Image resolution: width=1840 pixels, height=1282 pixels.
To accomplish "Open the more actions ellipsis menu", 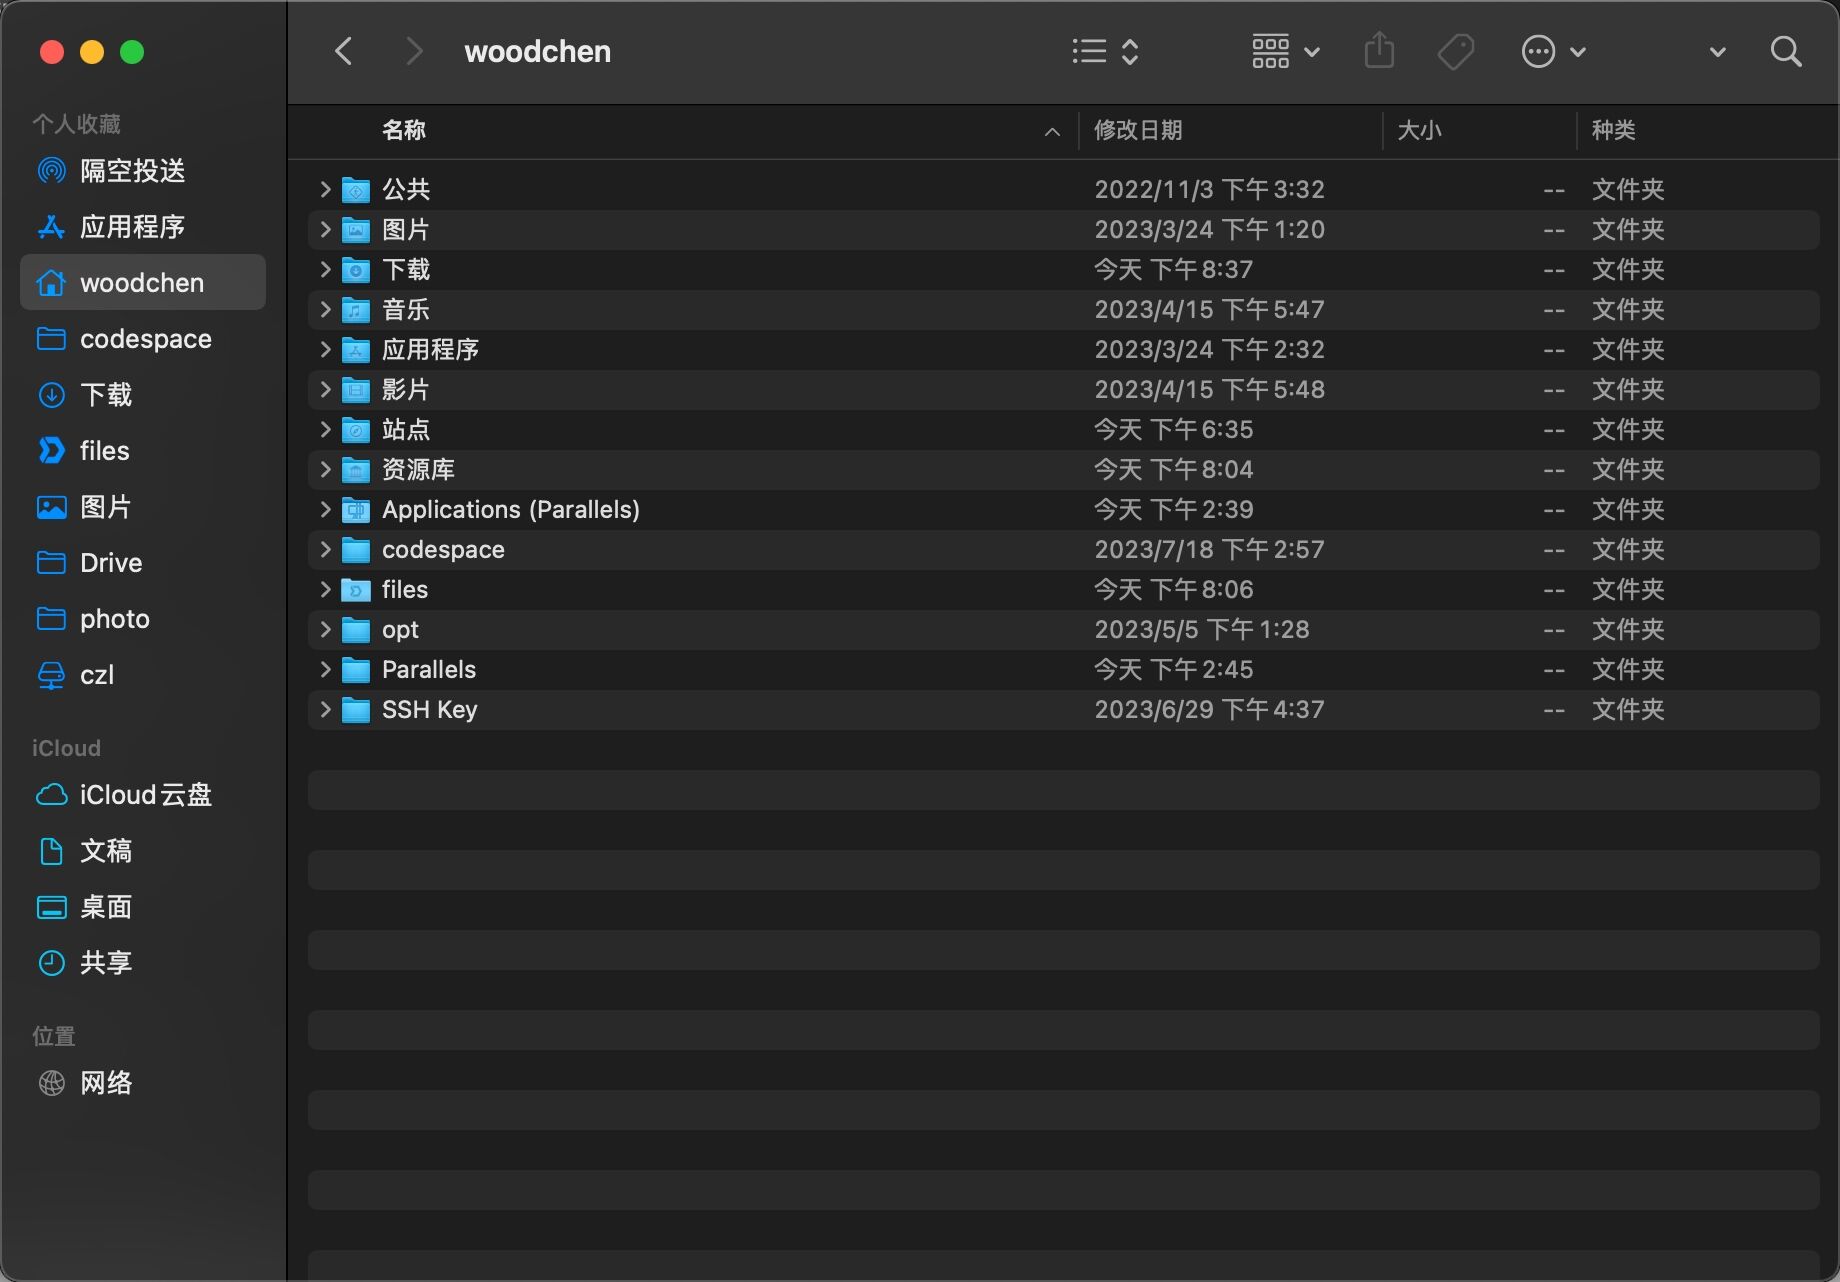I will coord(1552,52).
